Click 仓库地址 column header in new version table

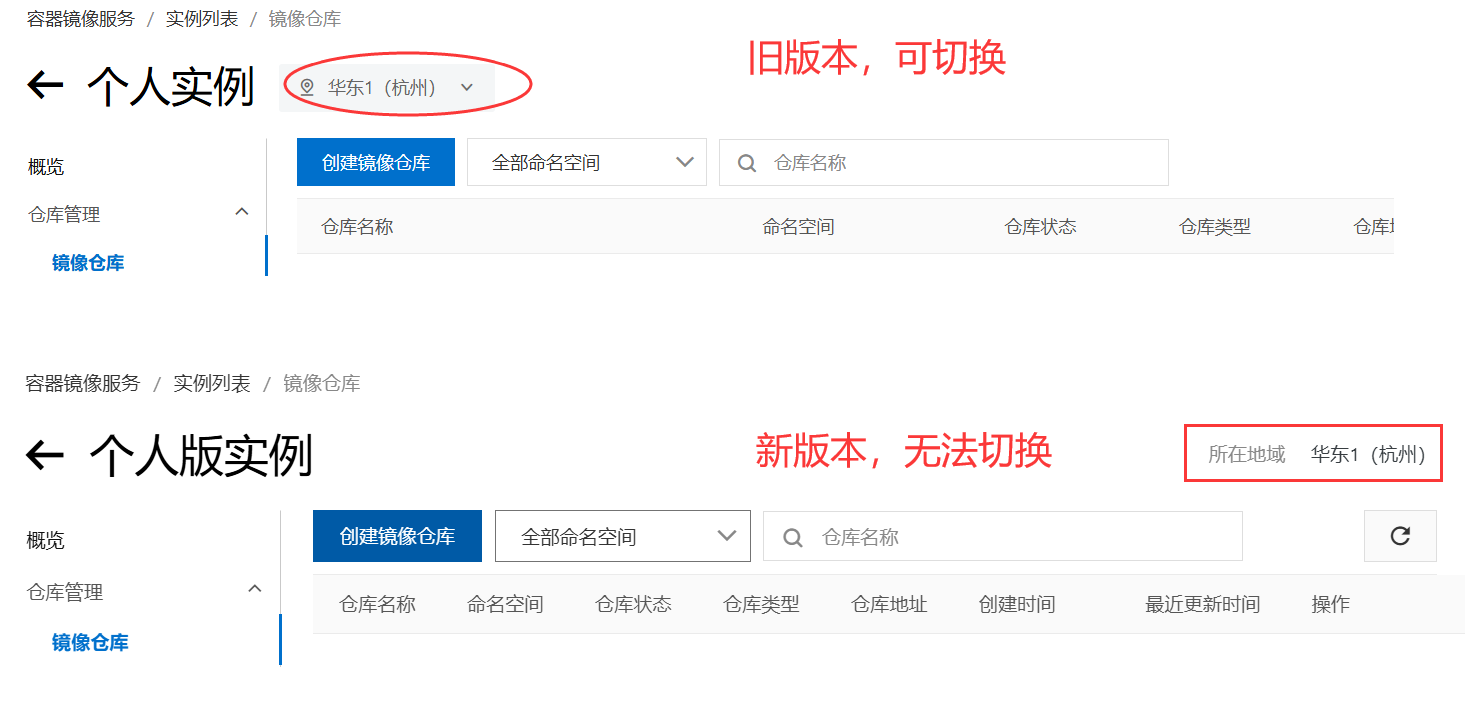coord(889,604)
